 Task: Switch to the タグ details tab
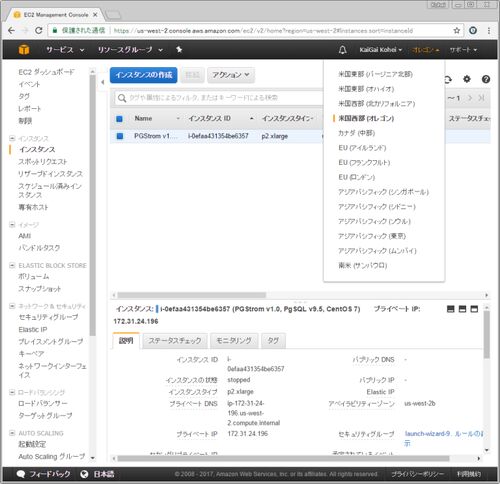pyautogui.click(x=273, y=341)
